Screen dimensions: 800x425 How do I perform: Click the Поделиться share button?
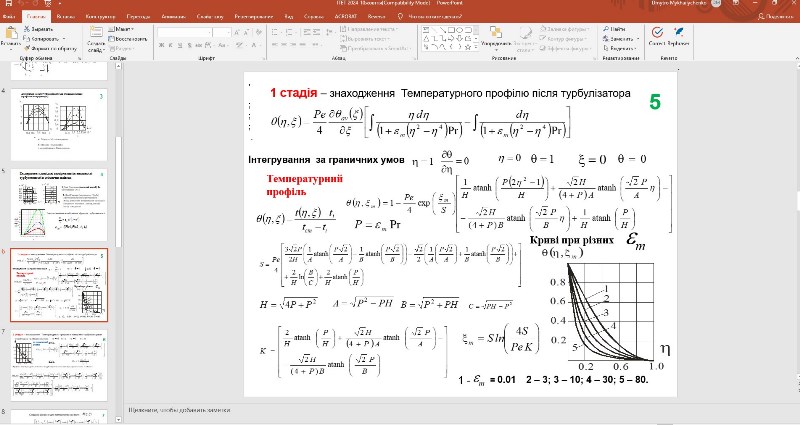pos(776,17)
